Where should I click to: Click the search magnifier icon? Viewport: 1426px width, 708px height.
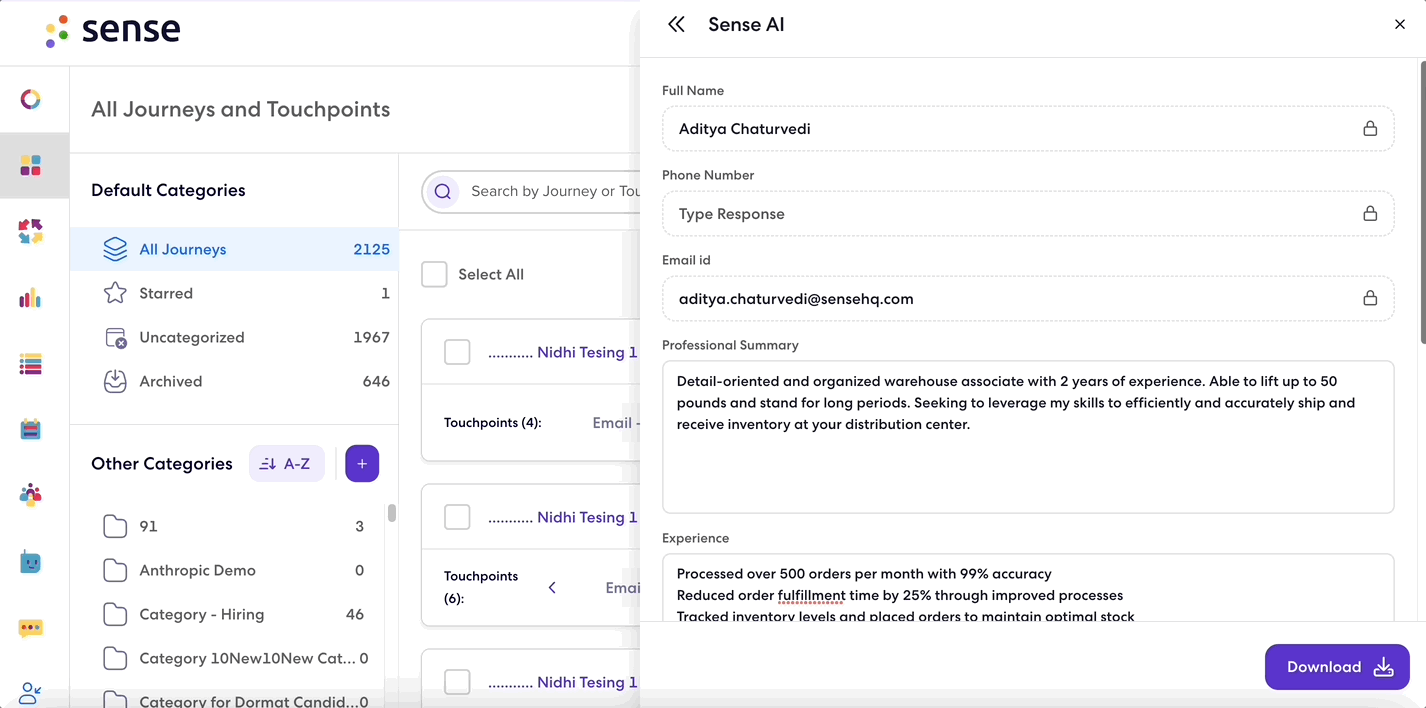pos(443,191)
